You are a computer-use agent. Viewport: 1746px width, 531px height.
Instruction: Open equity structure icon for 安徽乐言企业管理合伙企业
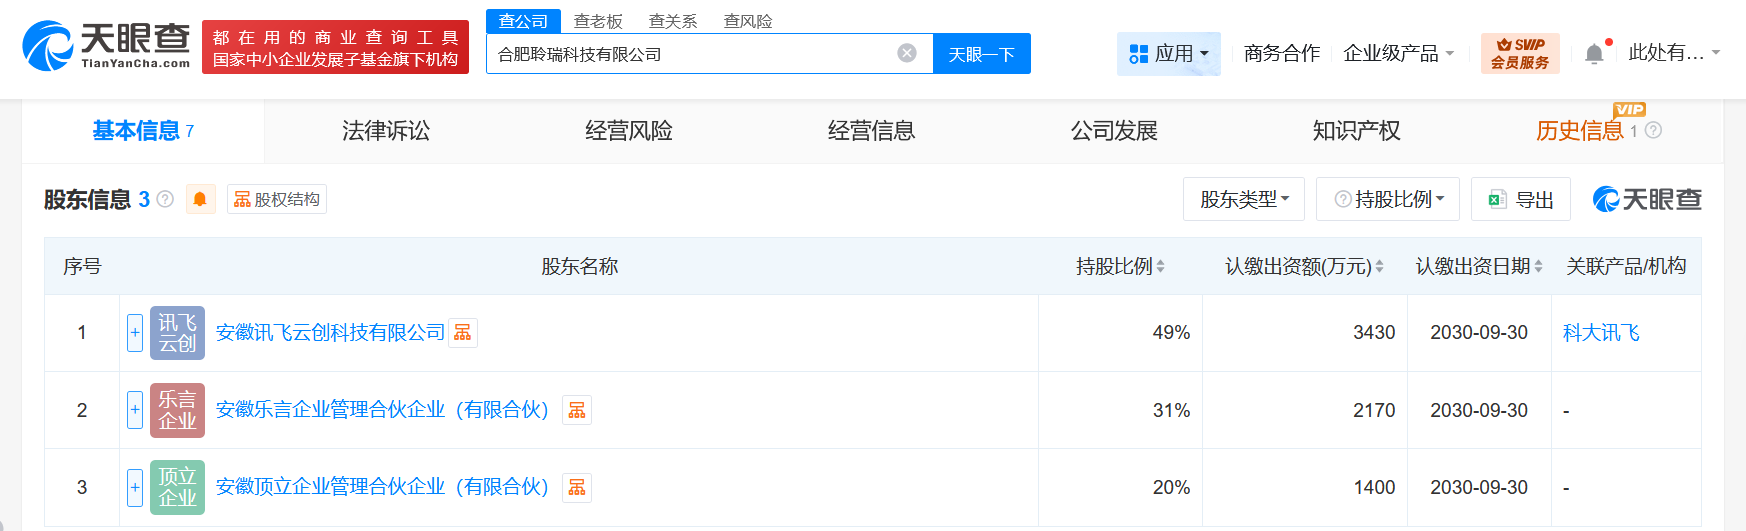[577, 410]
